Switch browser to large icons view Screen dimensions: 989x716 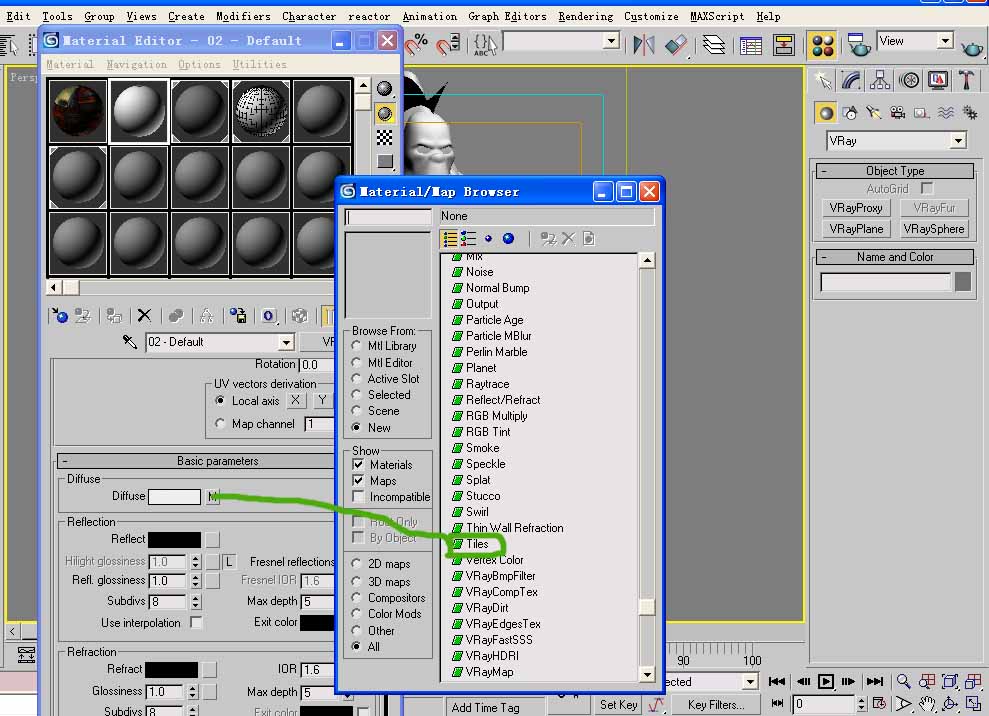pyautogui.click(x=508, y=239)
